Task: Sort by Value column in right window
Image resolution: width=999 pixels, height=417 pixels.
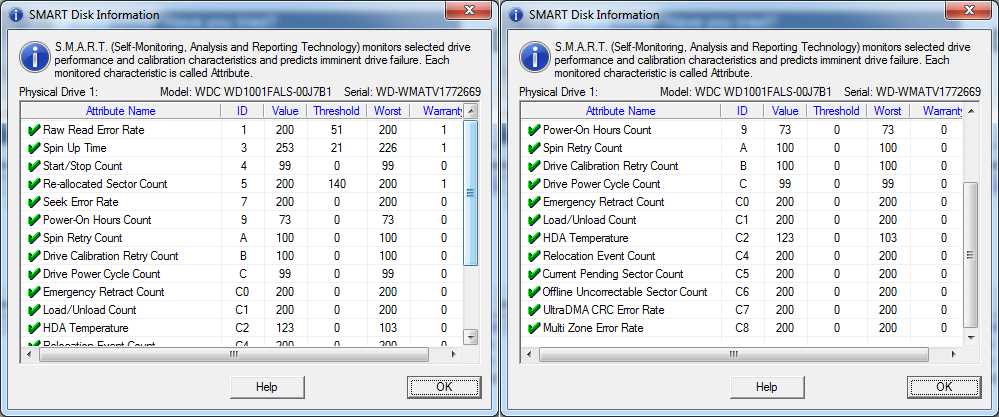Action: (785, 111)
